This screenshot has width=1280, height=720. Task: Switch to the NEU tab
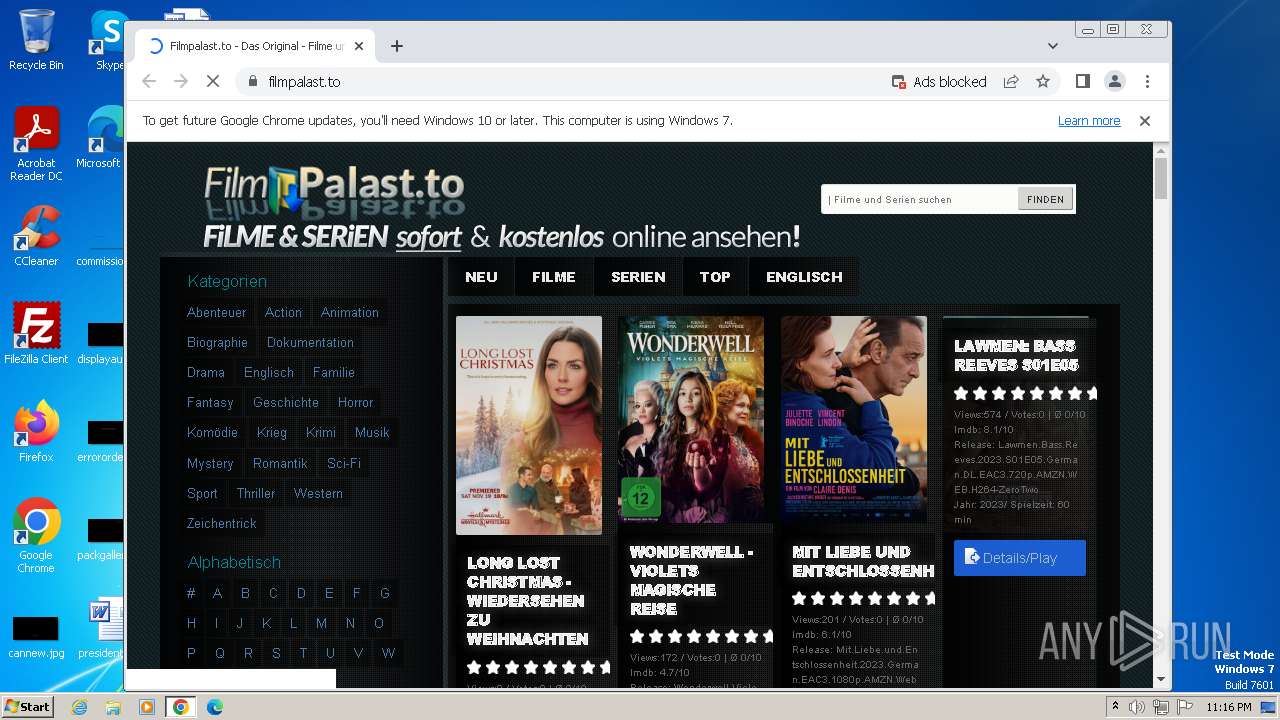481,277
